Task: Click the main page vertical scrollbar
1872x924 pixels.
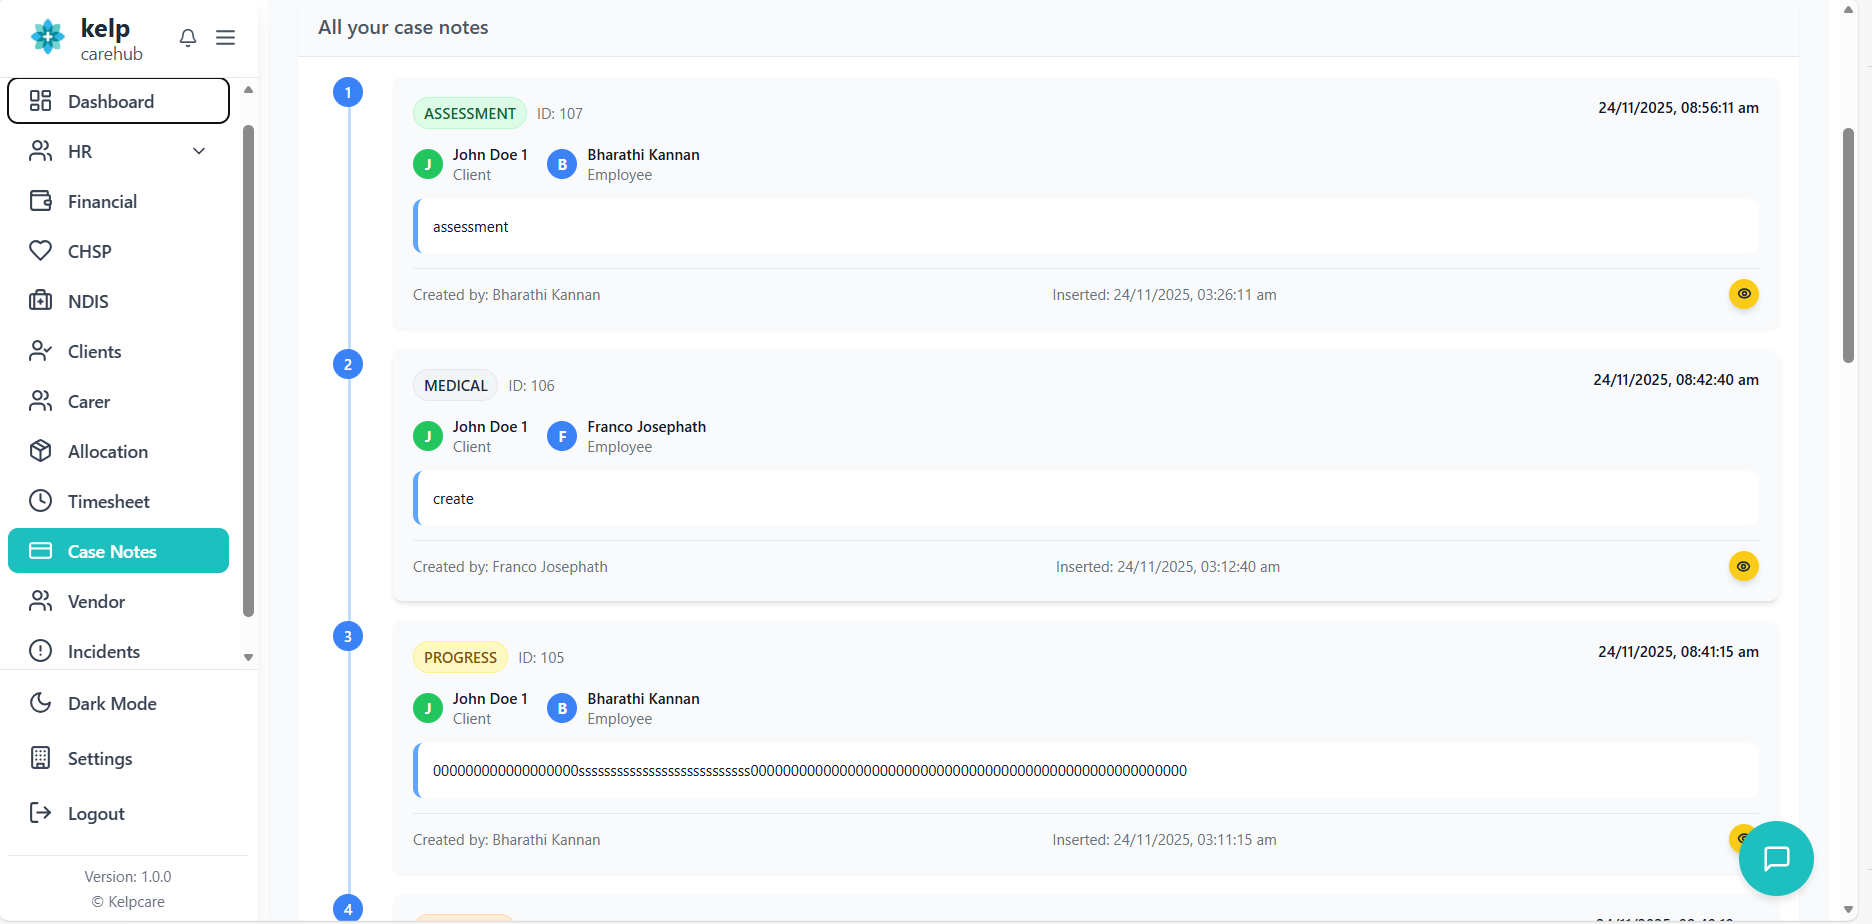Action: coord(1848,245)
